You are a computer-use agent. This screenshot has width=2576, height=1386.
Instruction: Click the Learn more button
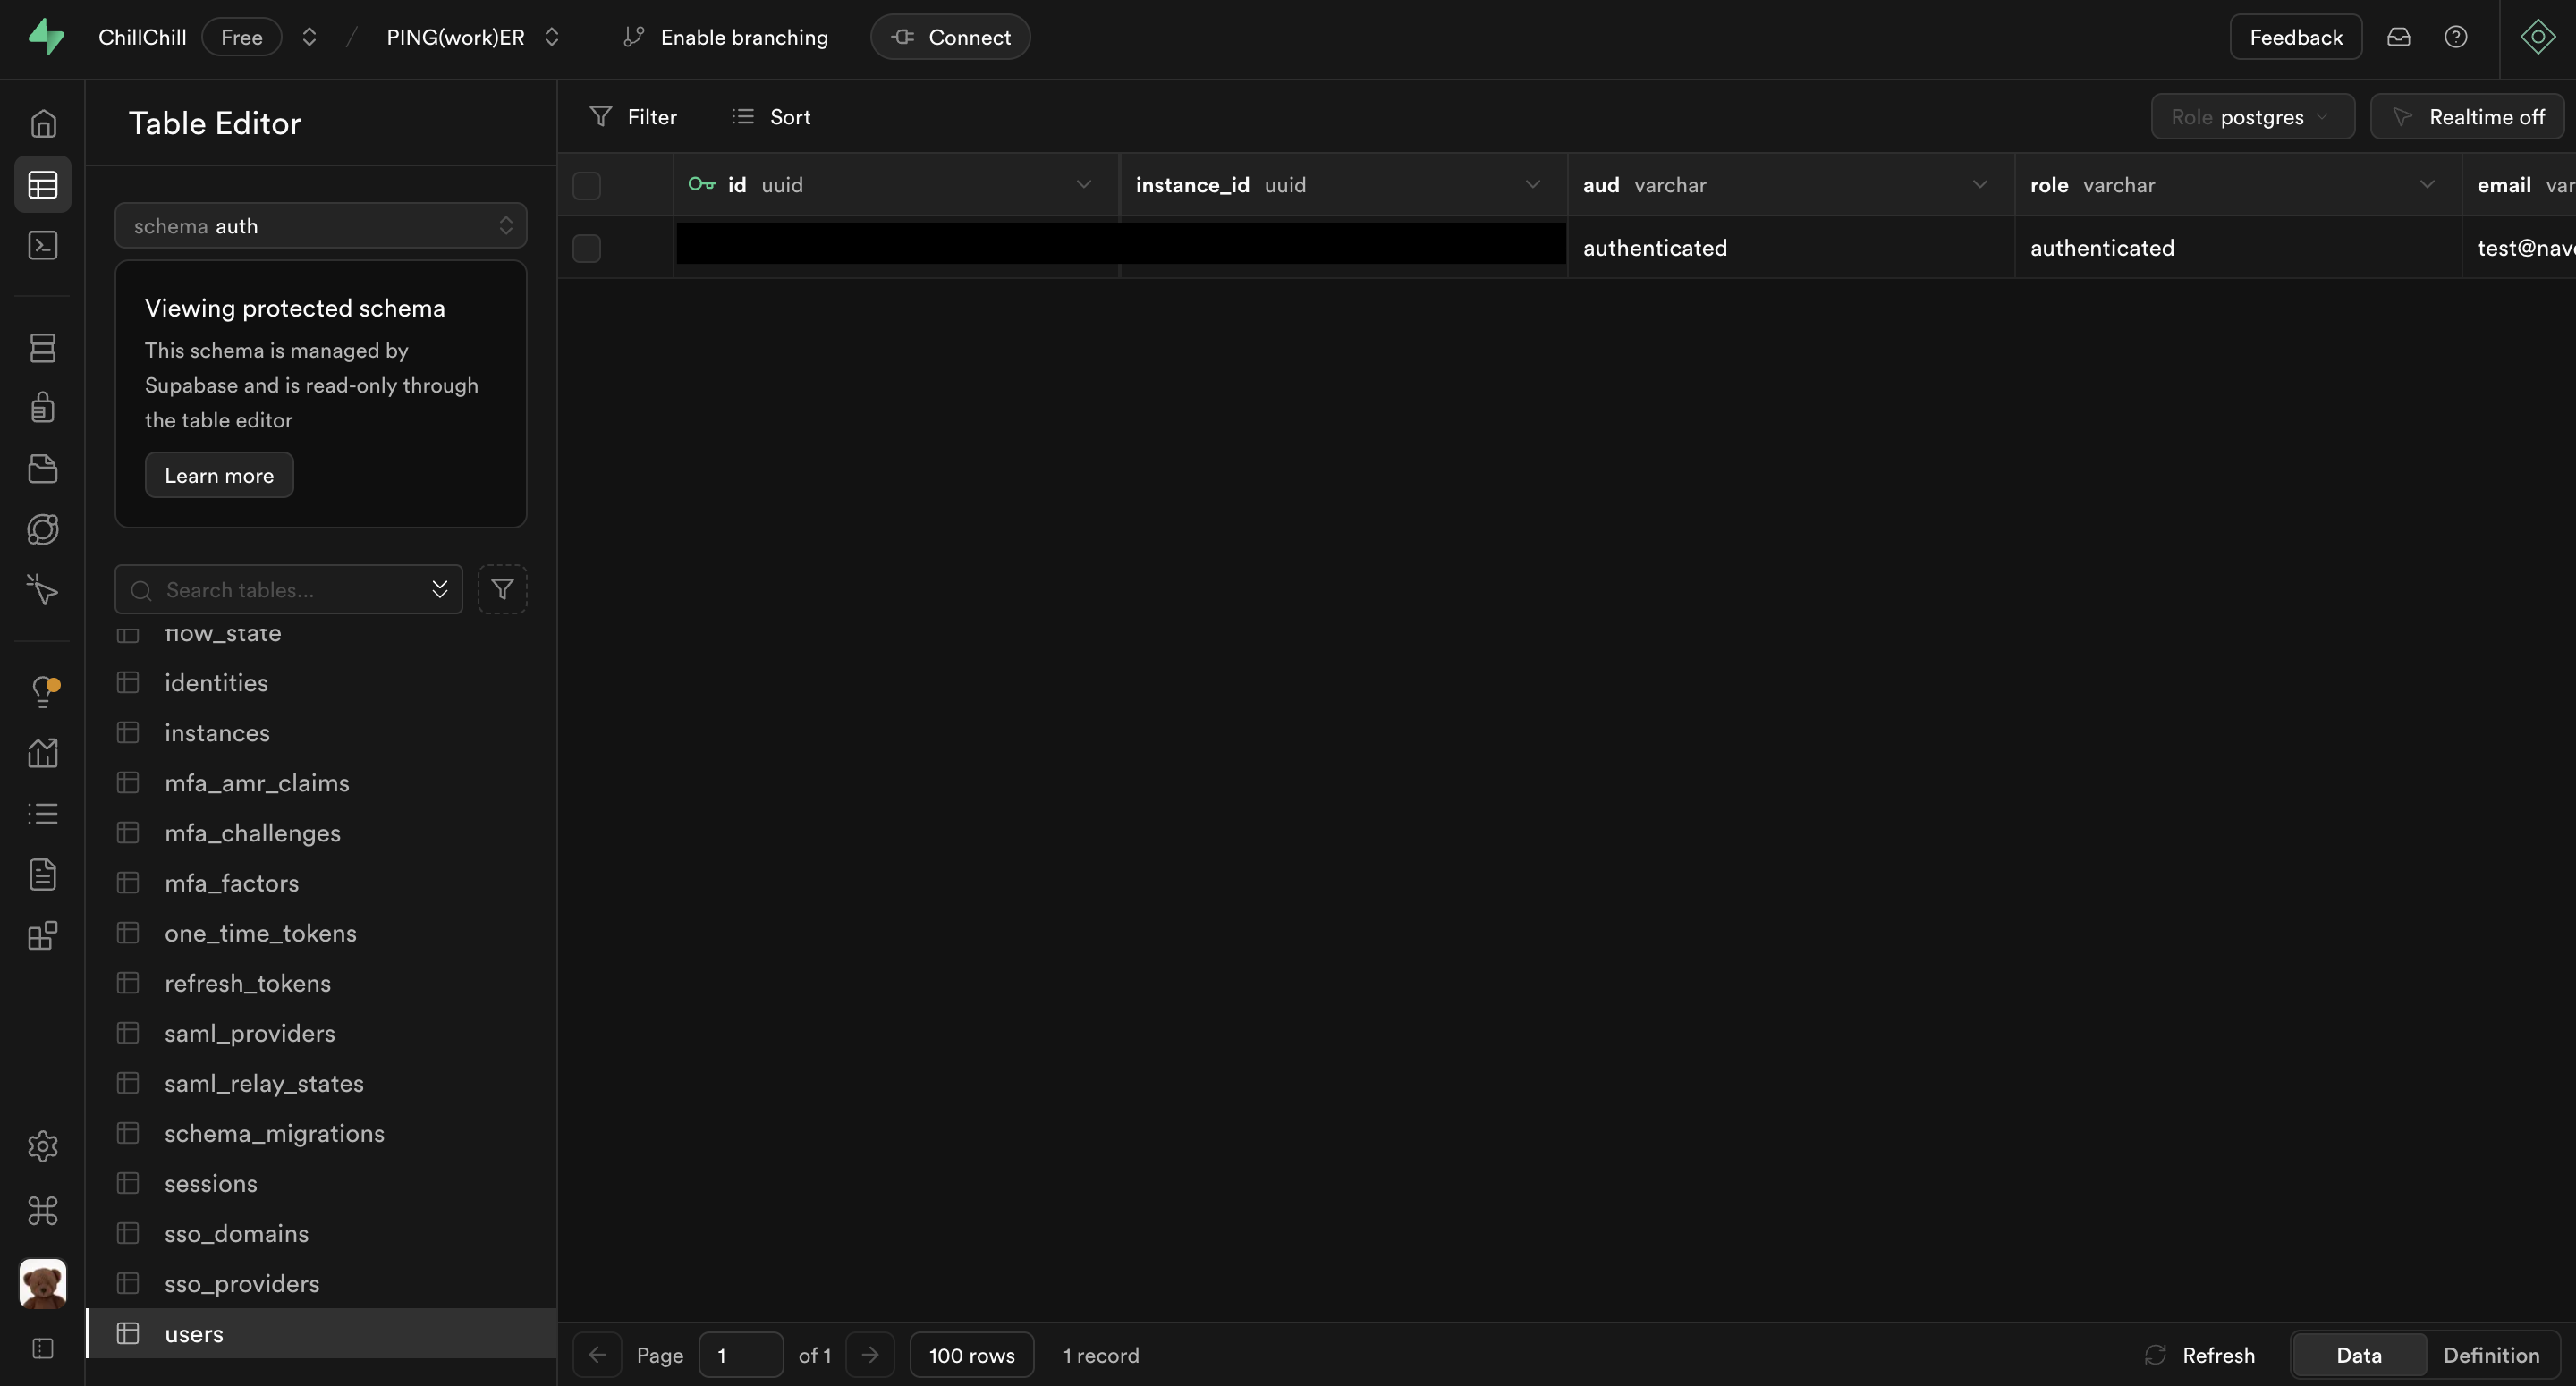click(x=219, y=475)
